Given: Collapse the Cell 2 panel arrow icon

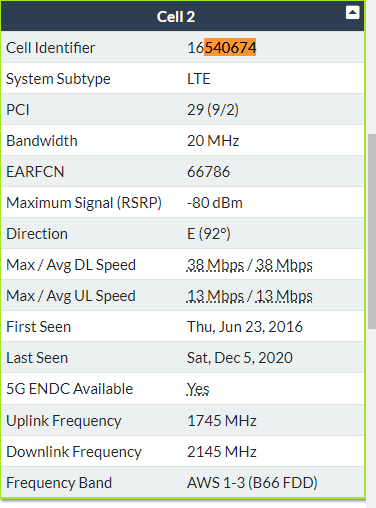Looking at the screenshot, I should (x=352, y=13).
